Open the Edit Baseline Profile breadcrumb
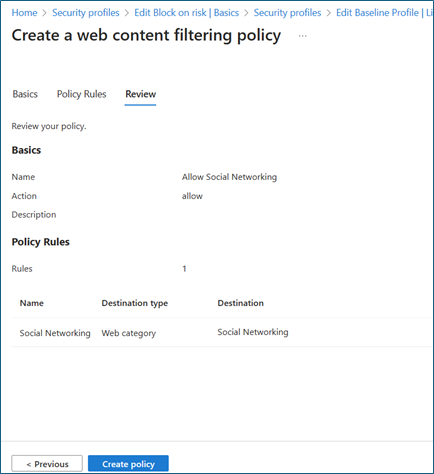Screen dimensions: 434x474 385,13
